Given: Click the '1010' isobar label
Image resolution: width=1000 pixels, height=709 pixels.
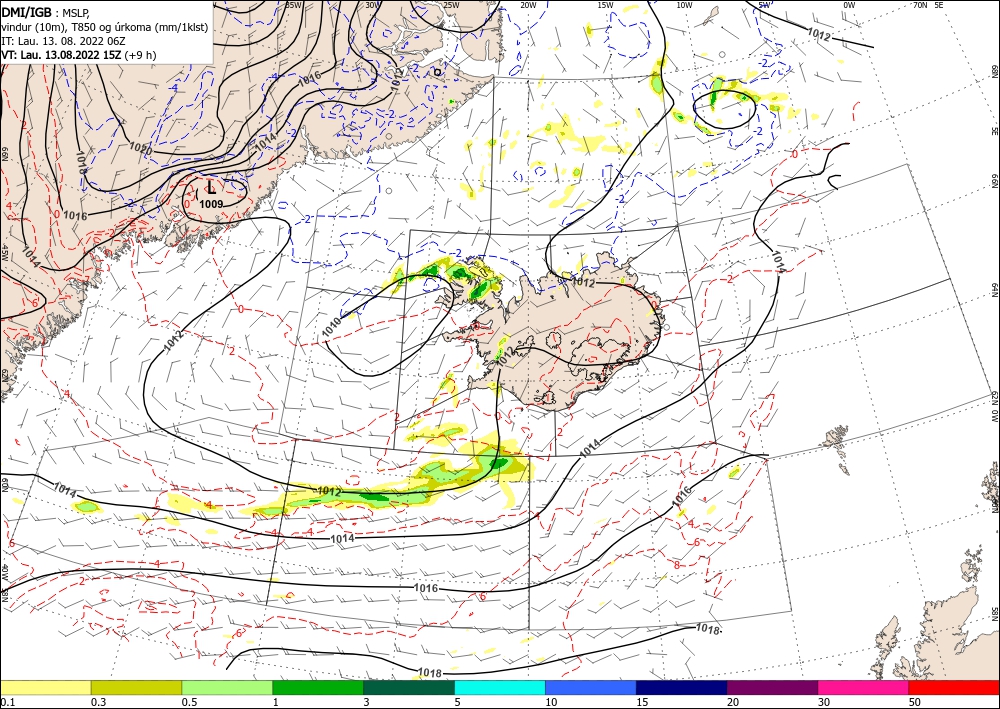Looking at the screenshot, I should [332, 326].
